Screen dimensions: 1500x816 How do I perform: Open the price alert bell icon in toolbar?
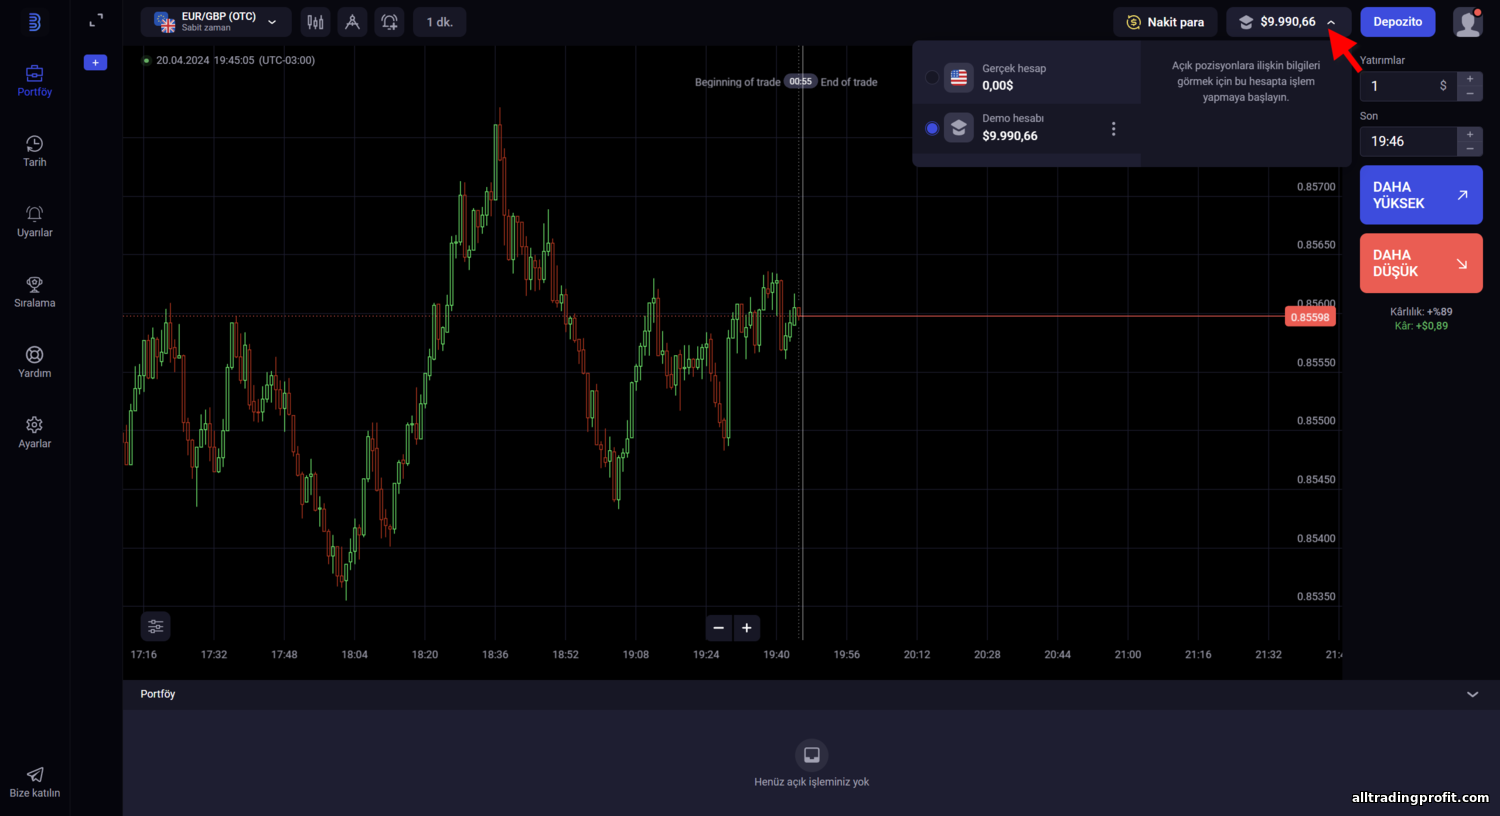tap(389, 22)
